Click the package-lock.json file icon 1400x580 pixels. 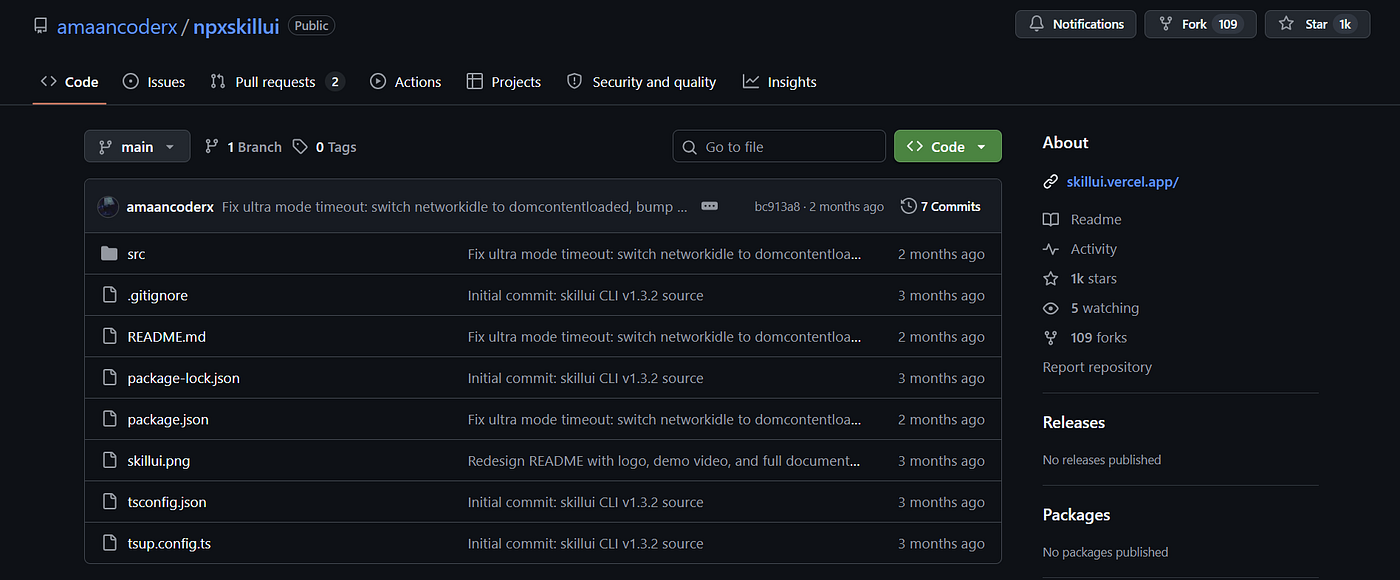point(109,378)
